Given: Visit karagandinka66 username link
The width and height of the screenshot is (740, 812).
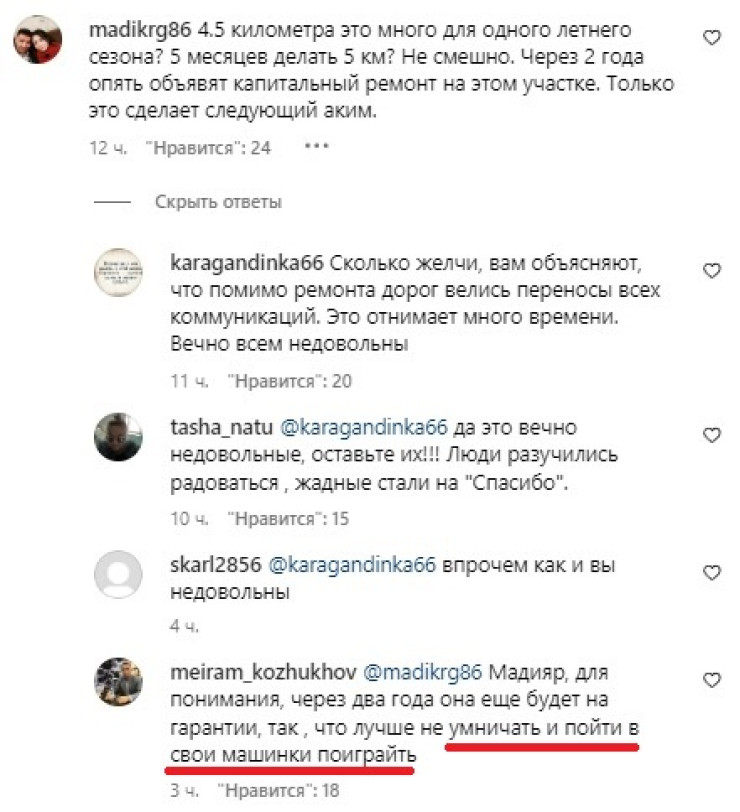Looking at the screenshot, I should pyautogui.click(x=246, y=263).
